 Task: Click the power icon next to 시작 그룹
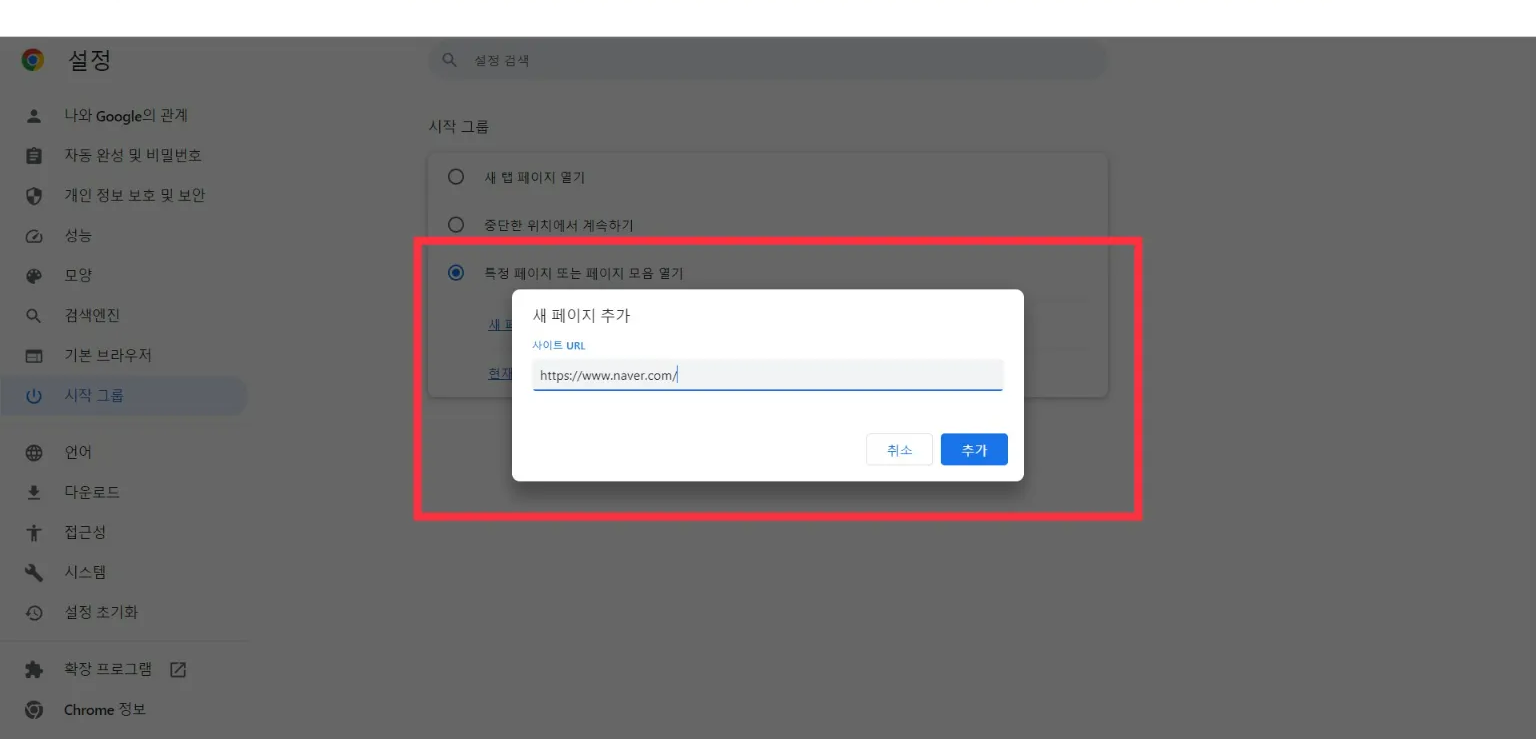pyautogui.click(x=33, y=394)
